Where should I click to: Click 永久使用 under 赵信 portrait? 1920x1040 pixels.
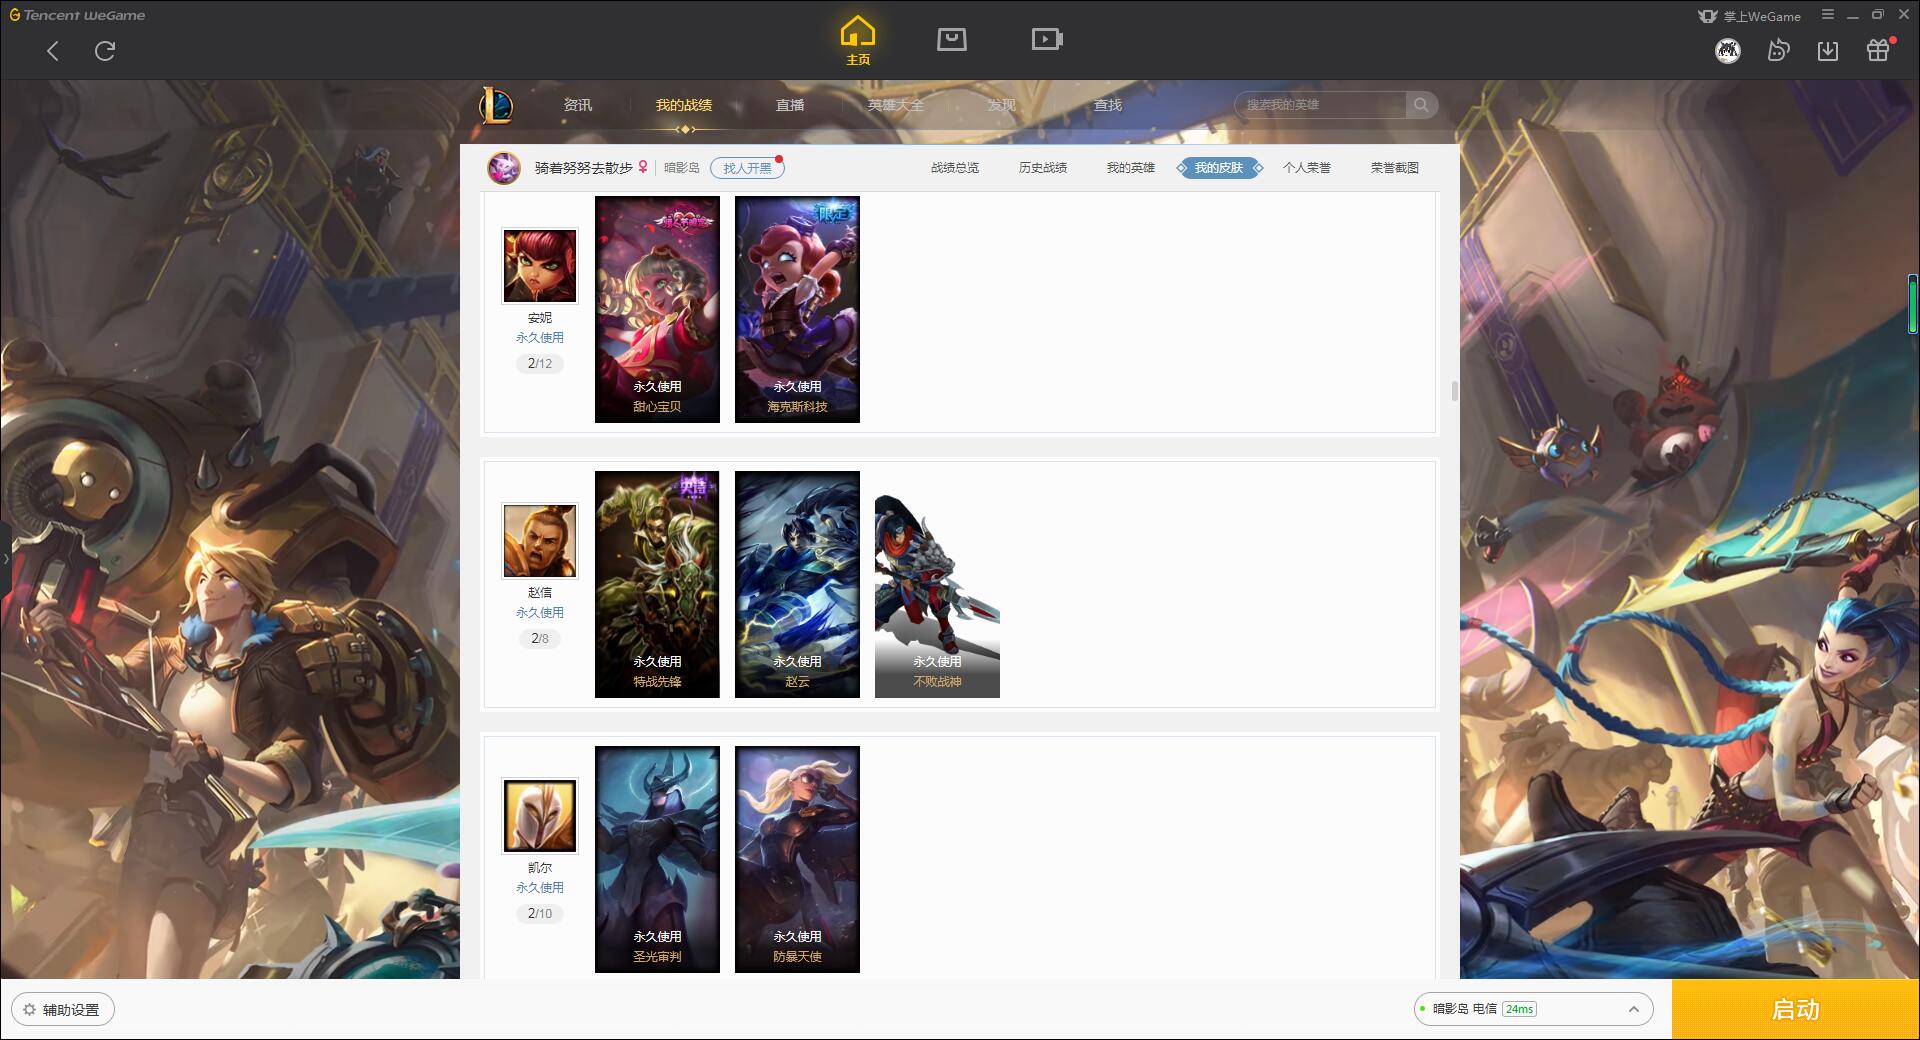[x=540, y=613]
